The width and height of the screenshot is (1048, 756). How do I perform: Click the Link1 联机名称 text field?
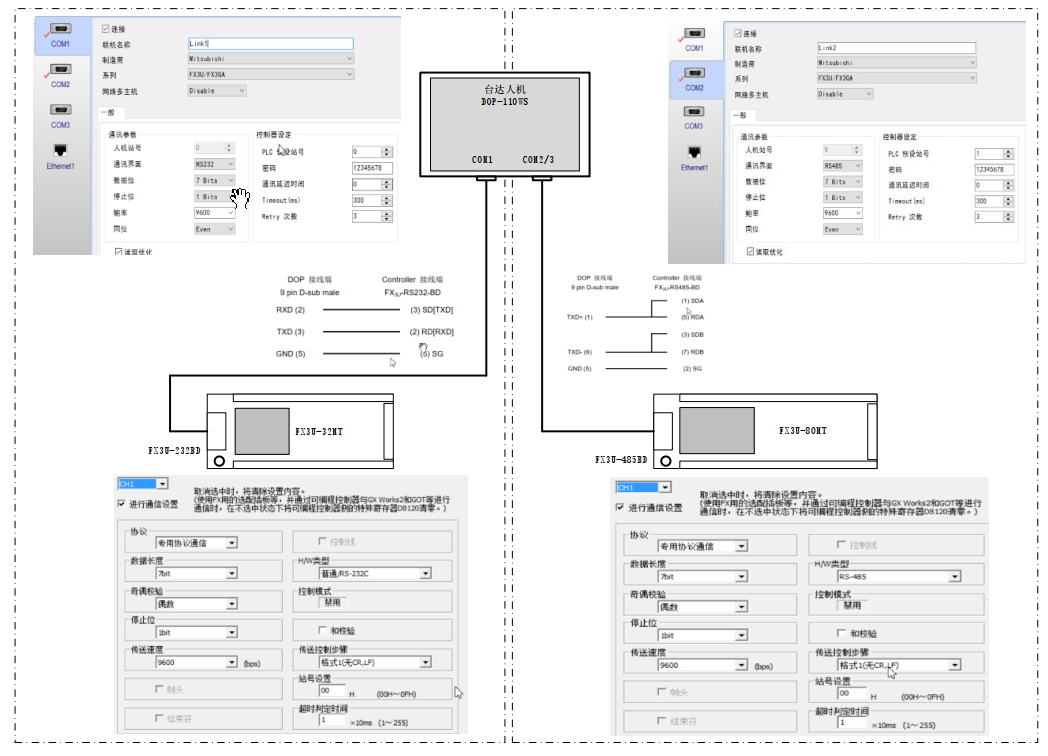point(270,44)
